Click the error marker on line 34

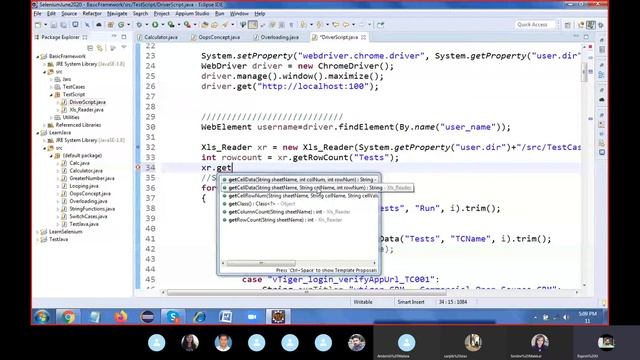pos(138,167)
